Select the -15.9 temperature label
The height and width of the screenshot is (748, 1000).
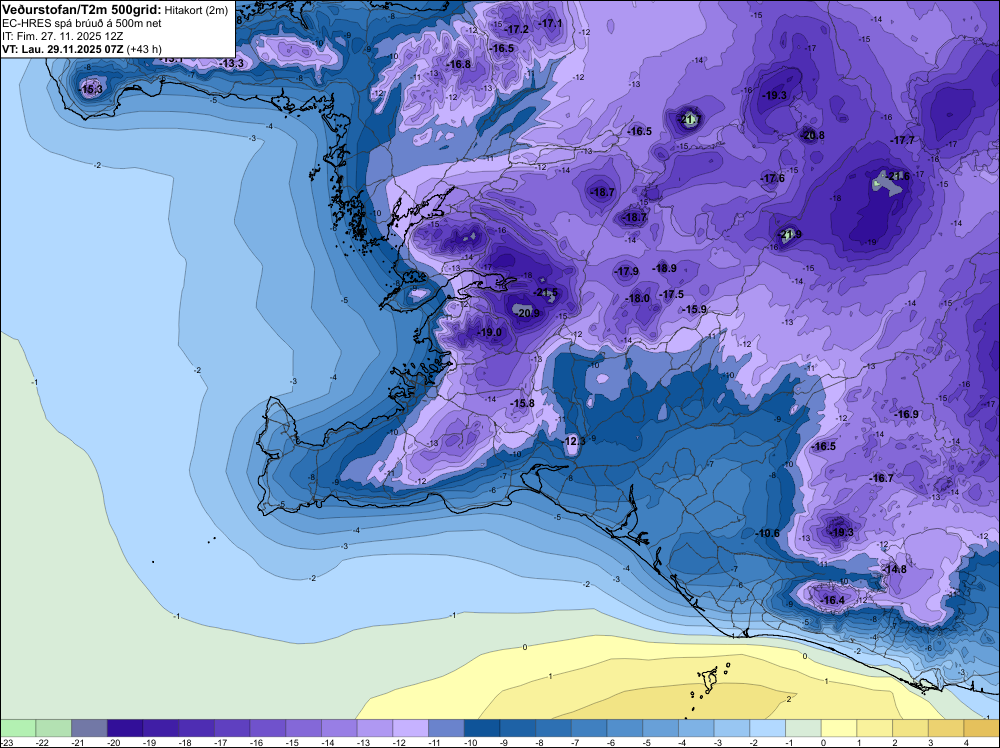pyautogui.click(x=695, y=309)
